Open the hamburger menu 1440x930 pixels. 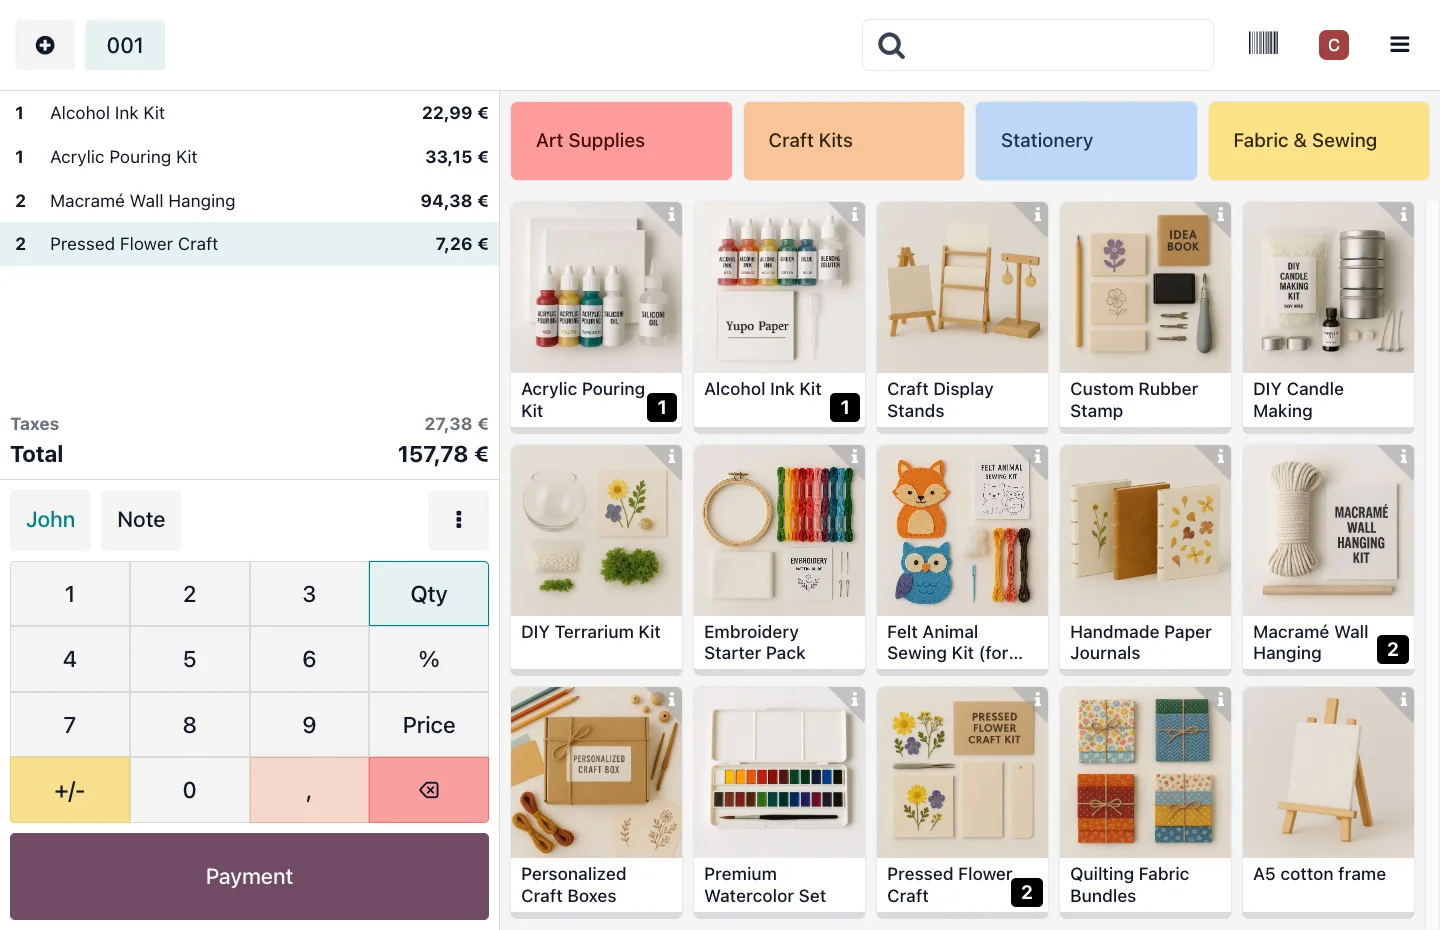pyautogui.click(x=1399, y=45)
